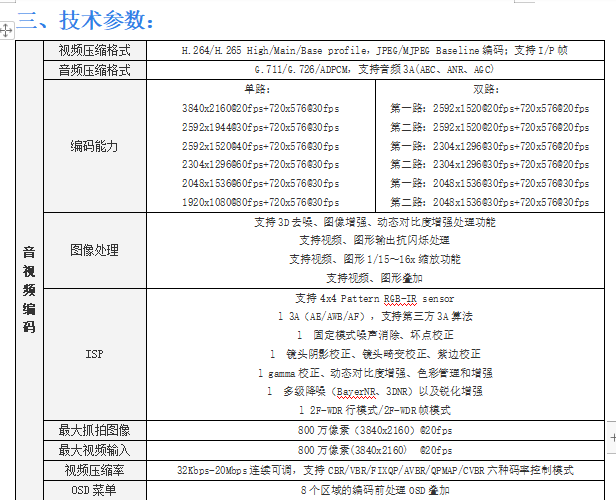The width and height of the screenshot is (616, 500).
Task: Select the 最大抓拍图像 label cell
Action: (x=95, y=430)
